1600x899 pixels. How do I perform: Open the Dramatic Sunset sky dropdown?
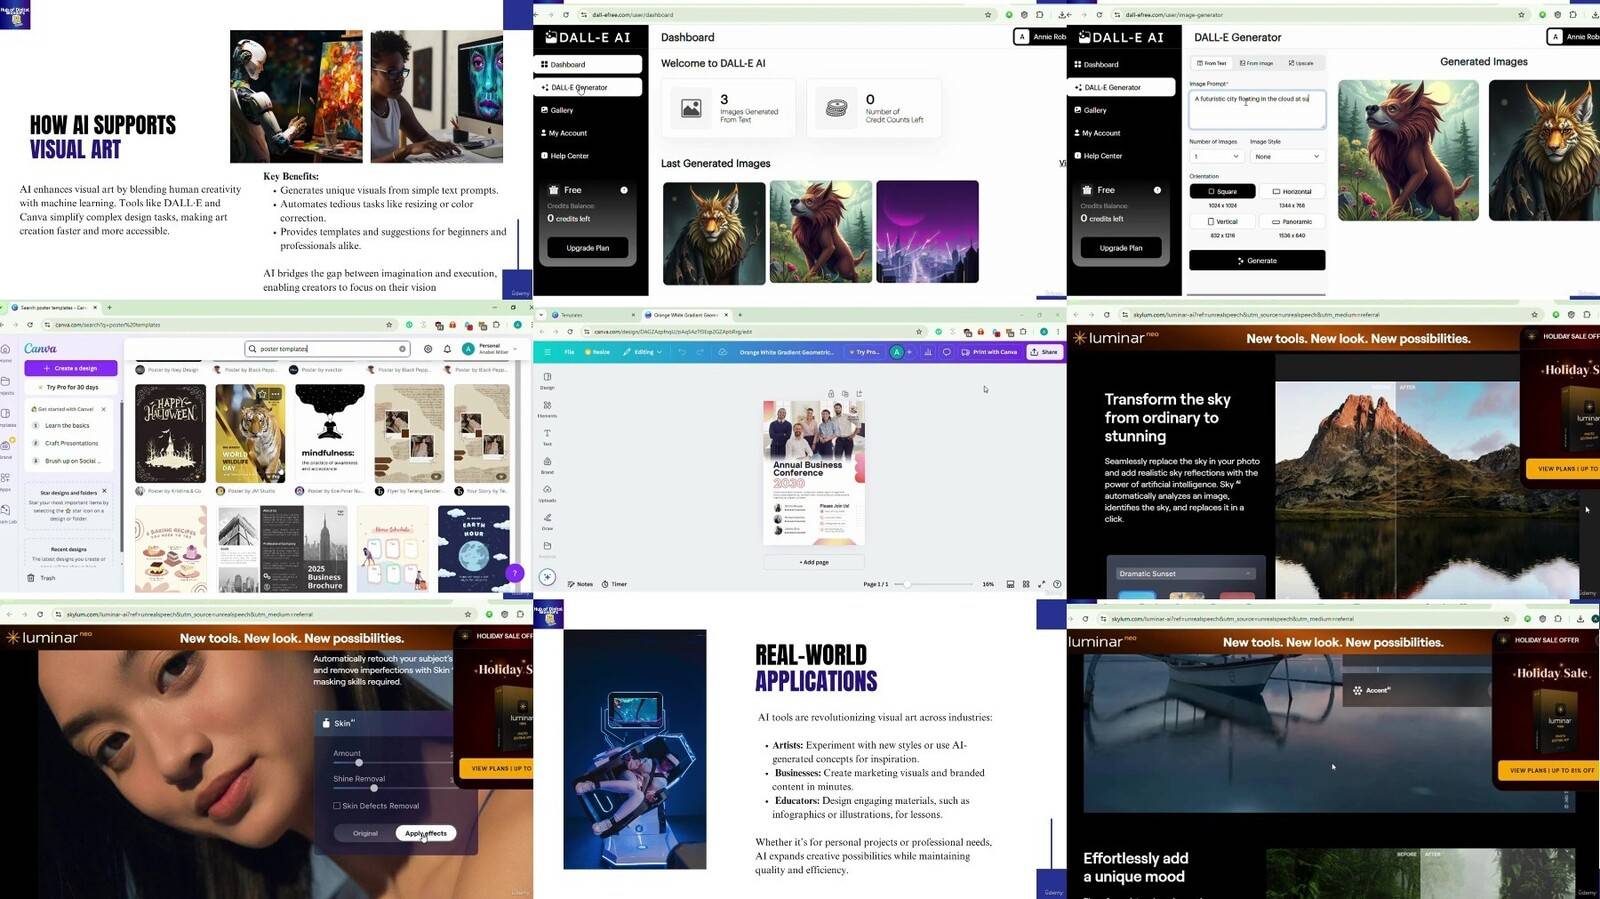(x=1185, y=574)
